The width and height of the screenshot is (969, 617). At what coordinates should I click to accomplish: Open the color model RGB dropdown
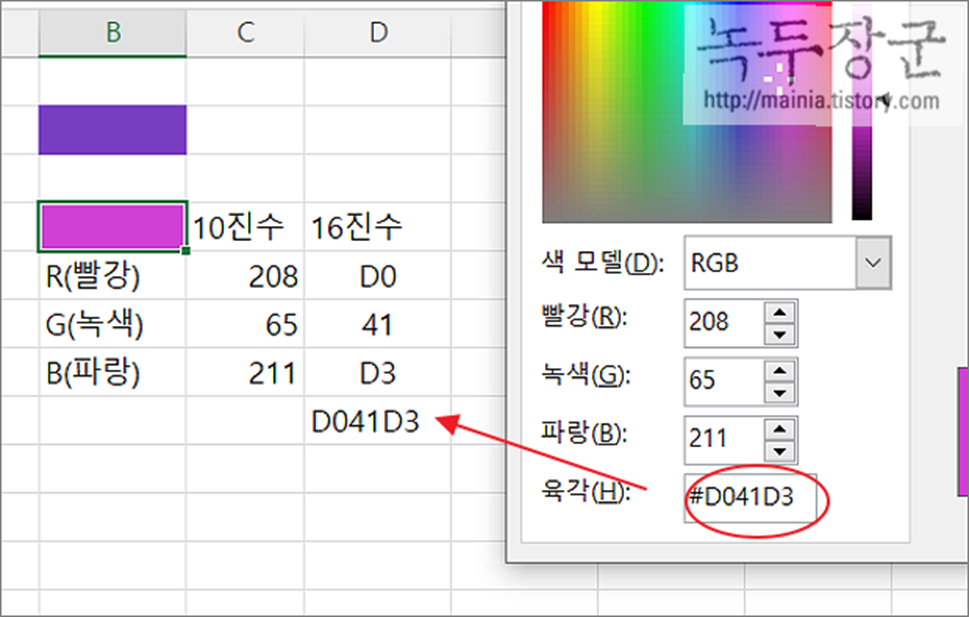point(873,263)
